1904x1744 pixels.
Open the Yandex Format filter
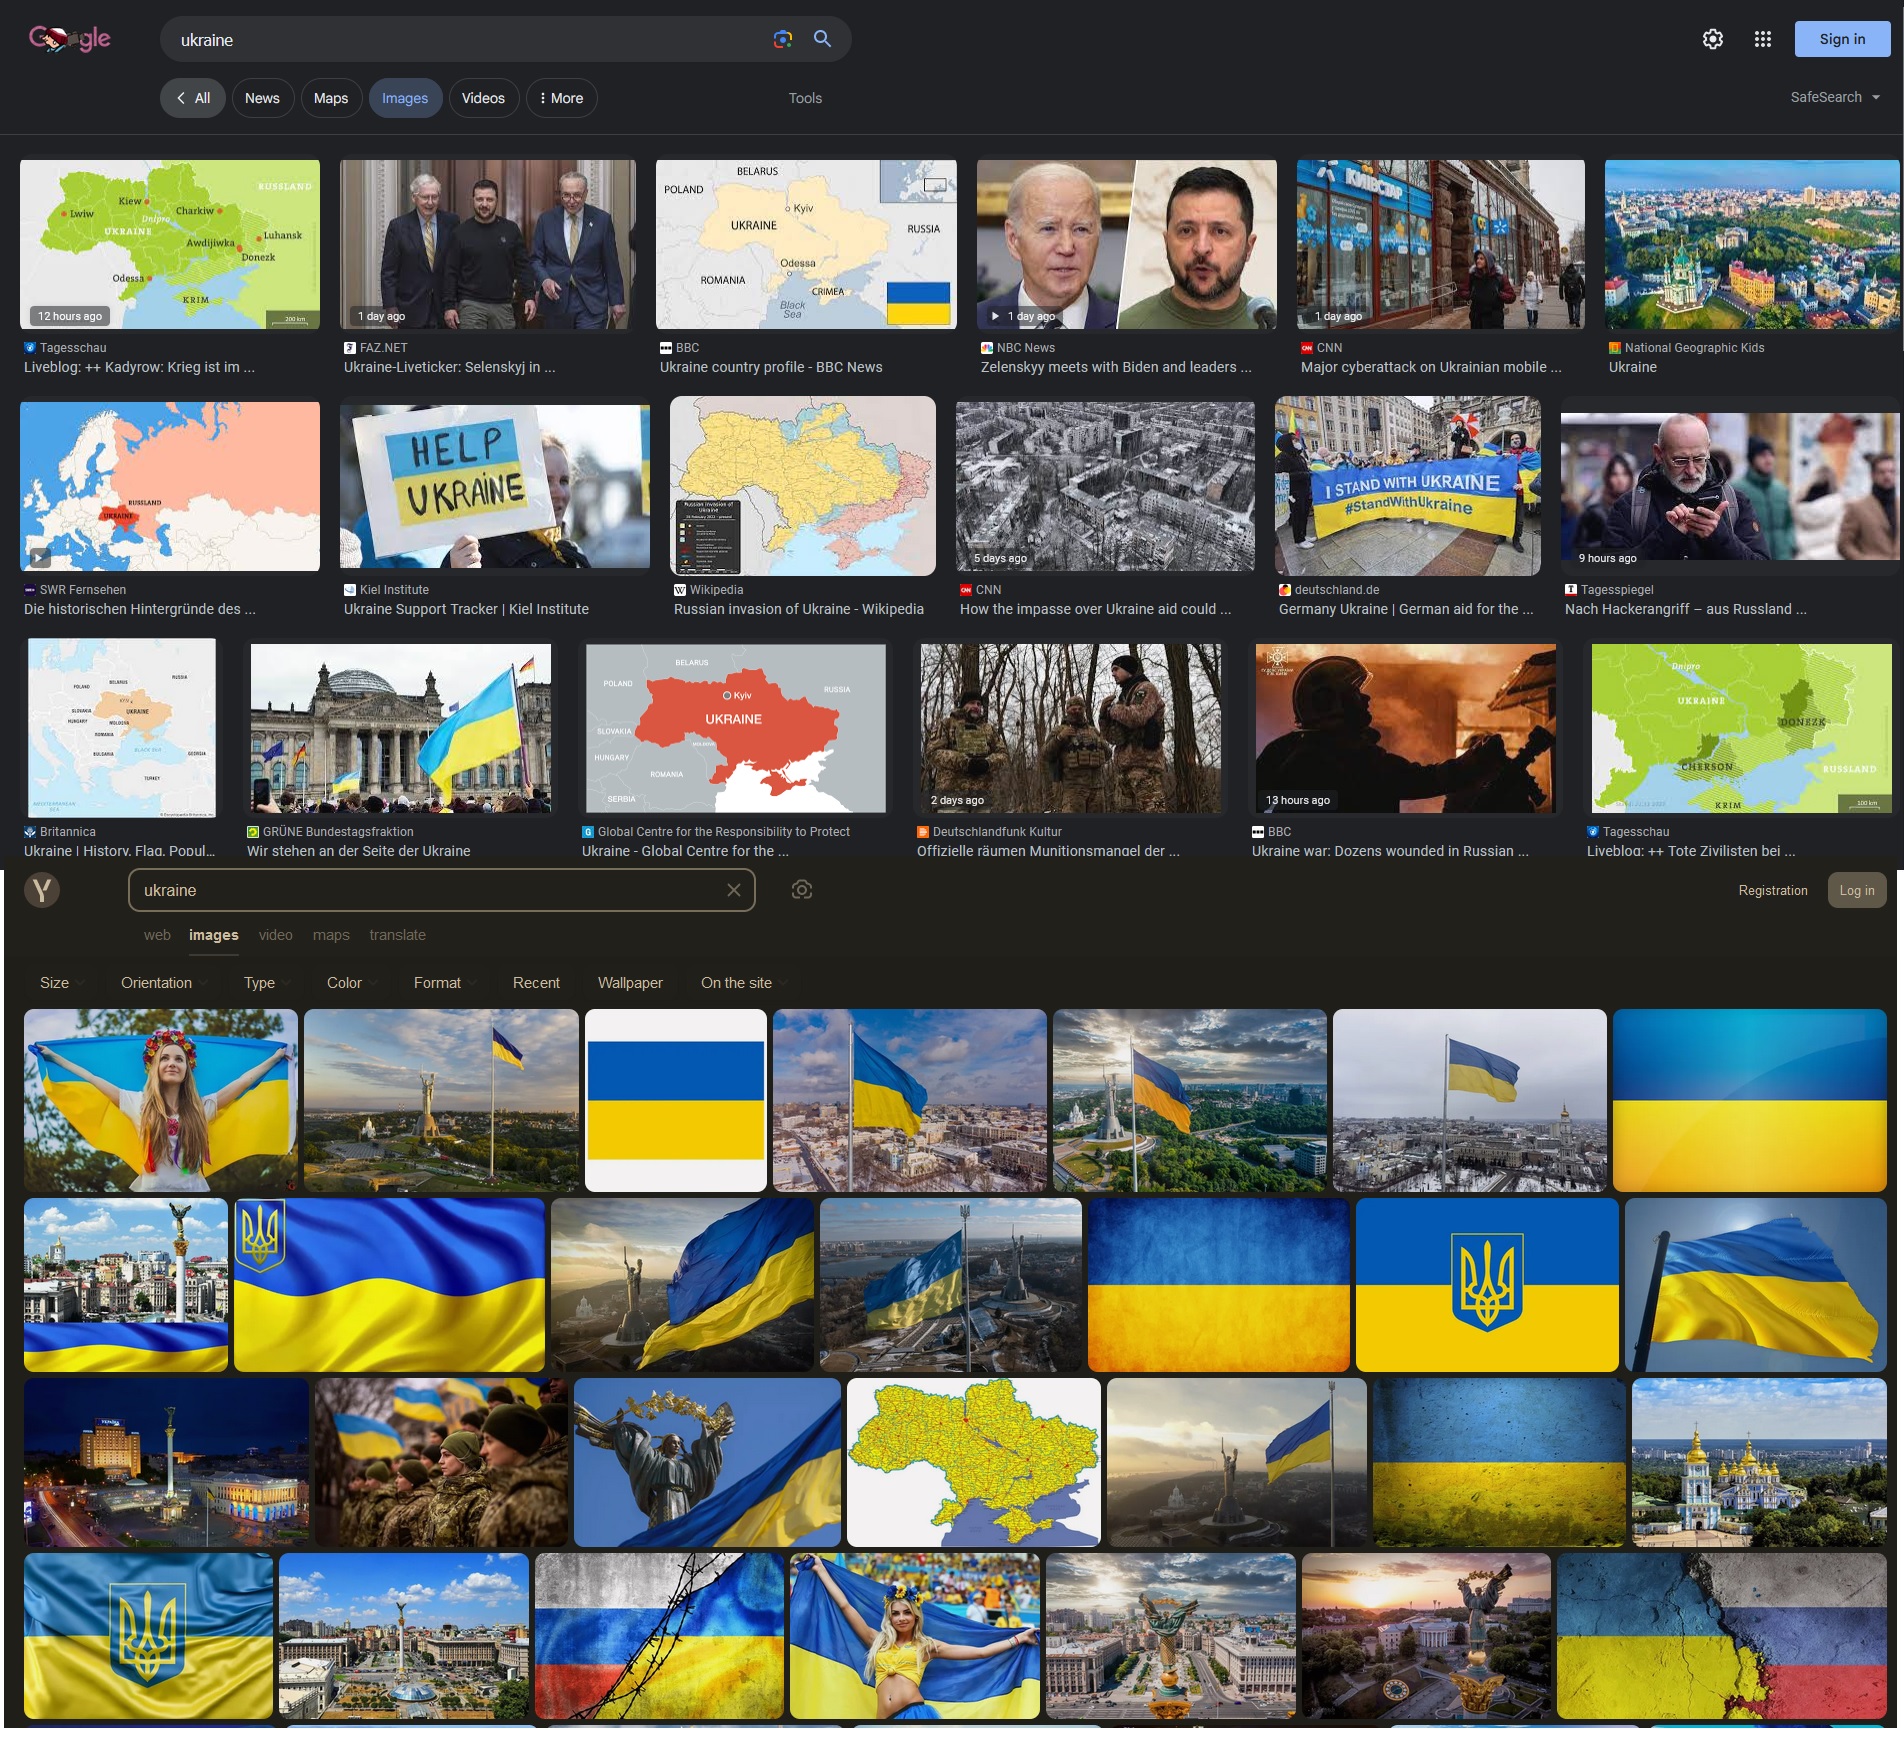click(444, 983)
